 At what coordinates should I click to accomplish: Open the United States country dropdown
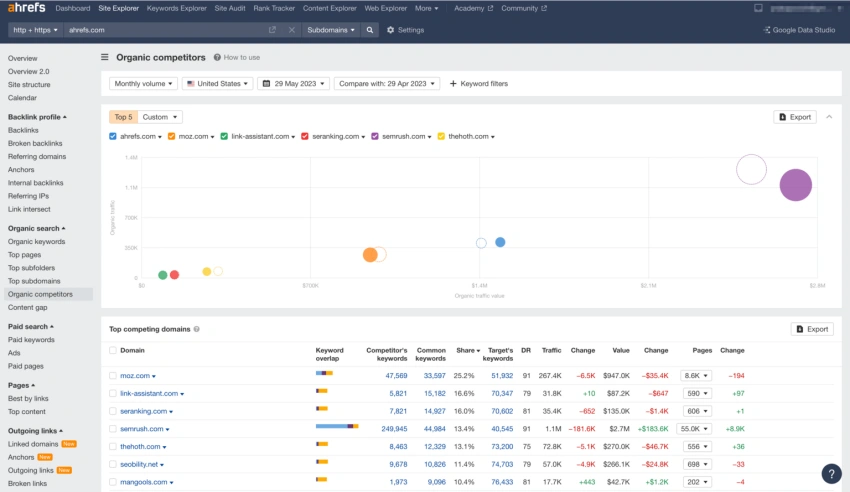click(x=218, y=84)
